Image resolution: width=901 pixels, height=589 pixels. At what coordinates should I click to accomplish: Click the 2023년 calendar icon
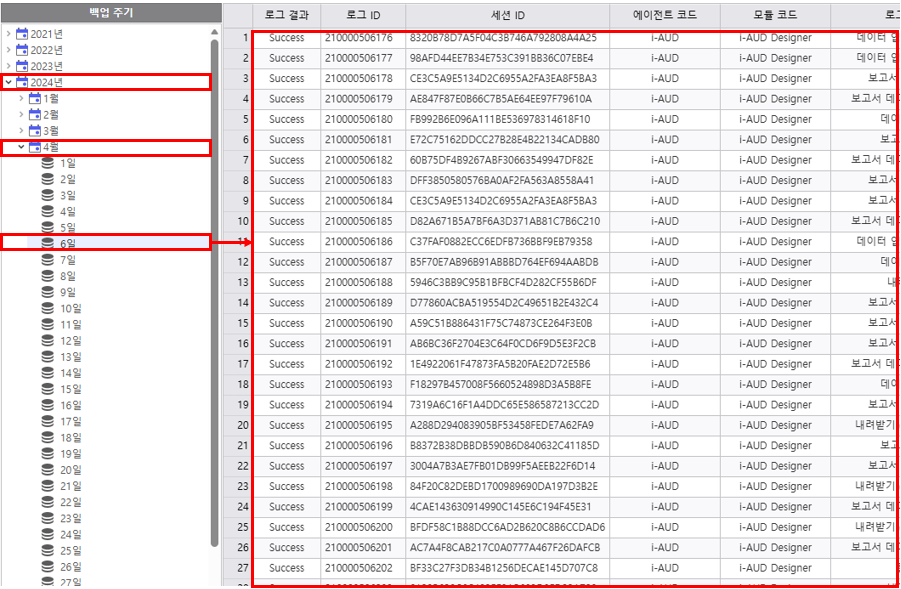point(22,66)
